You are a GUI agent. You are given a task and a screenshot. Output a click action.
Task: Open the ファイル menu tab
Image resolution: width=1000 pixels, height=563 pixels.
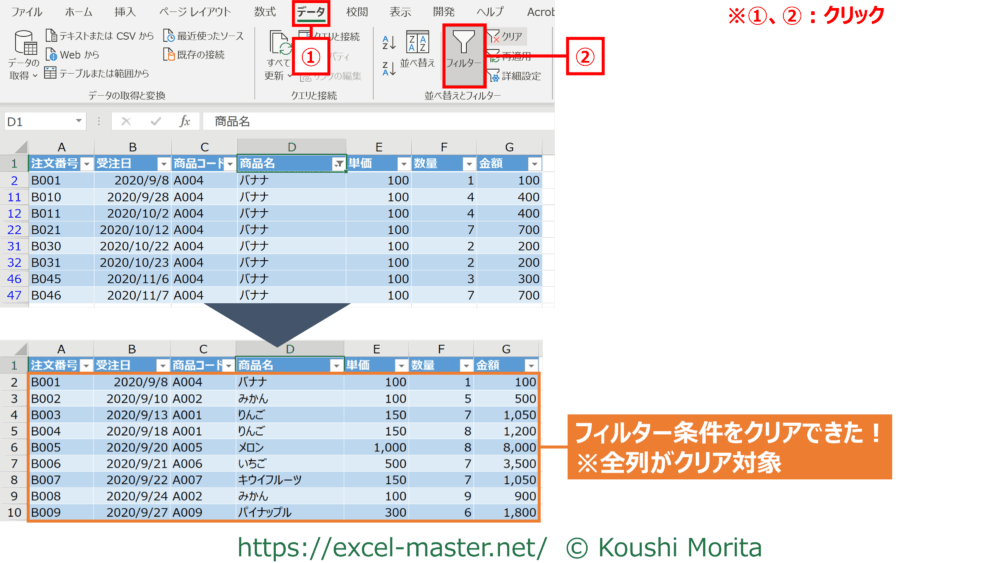pos(26,12)
